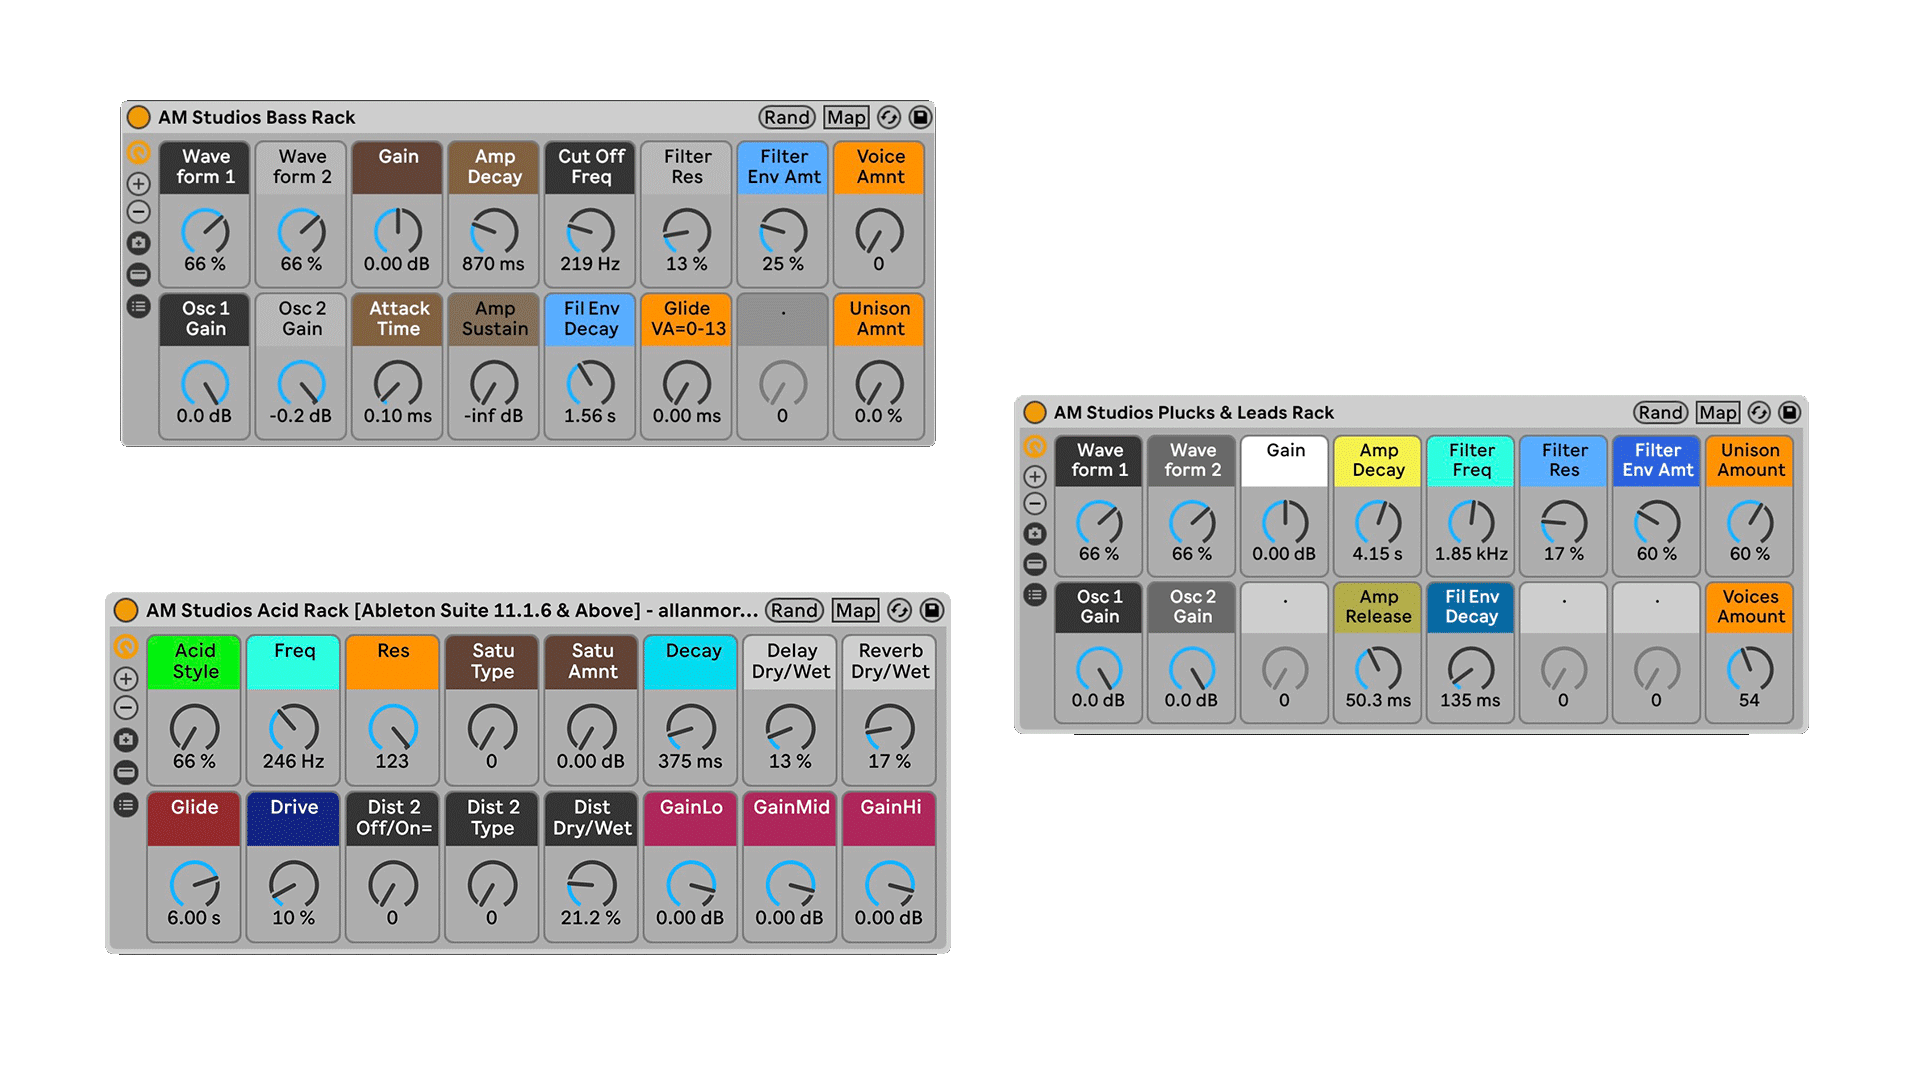1920x1080 pixels.
Task: Click hot-swap preset icon in Plucks & Leads Rack
Action: (1759, 412)
